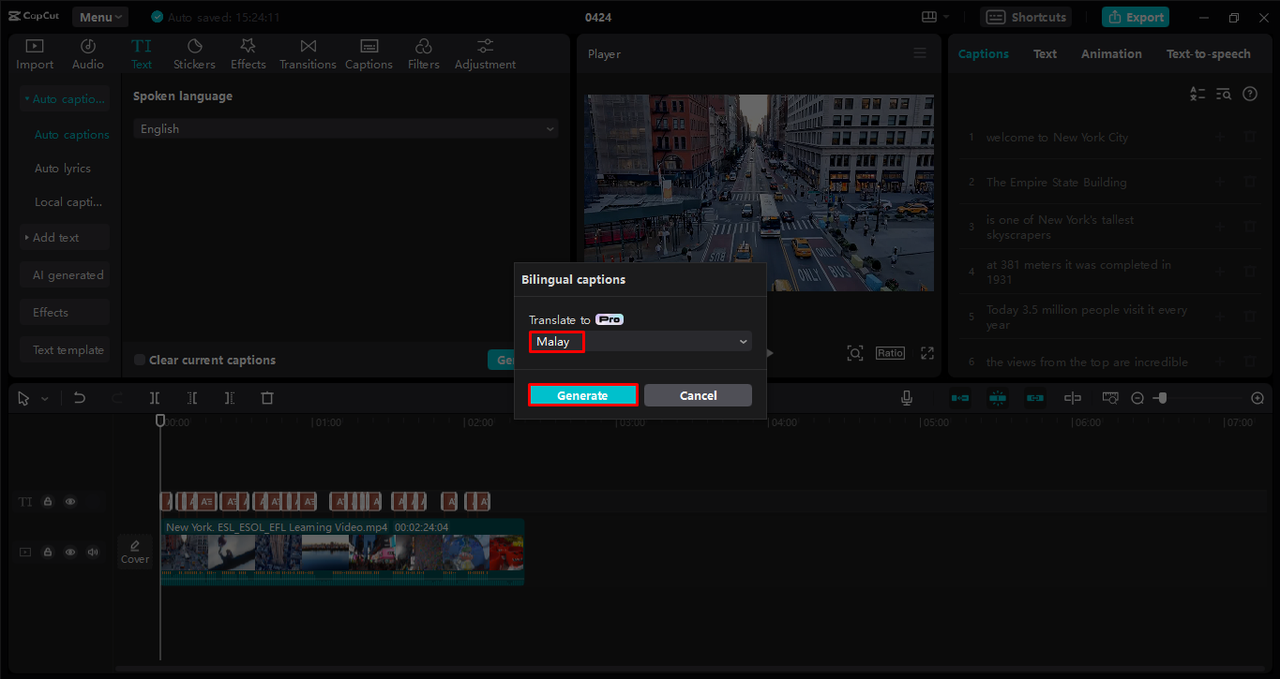Toggle lock on the text caption track
The image size is (1280, 679).
pyautogui.click(x=47, y=502)
